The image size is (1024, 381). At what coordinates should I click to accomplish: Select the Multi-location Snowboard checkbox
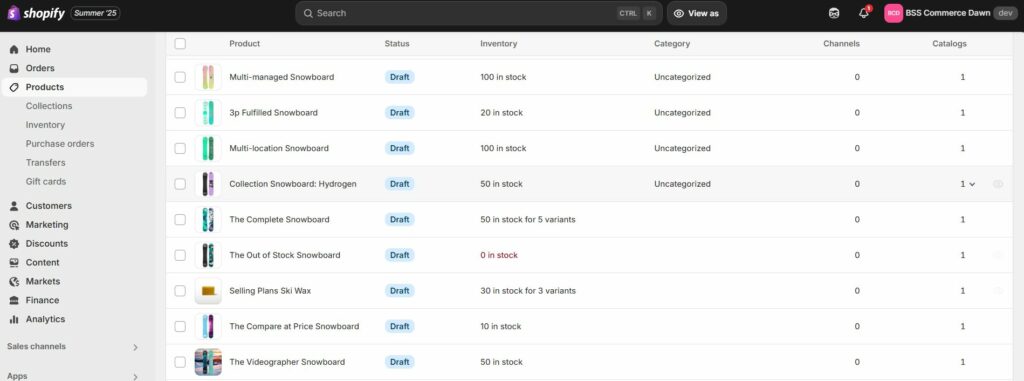point(180,148)
